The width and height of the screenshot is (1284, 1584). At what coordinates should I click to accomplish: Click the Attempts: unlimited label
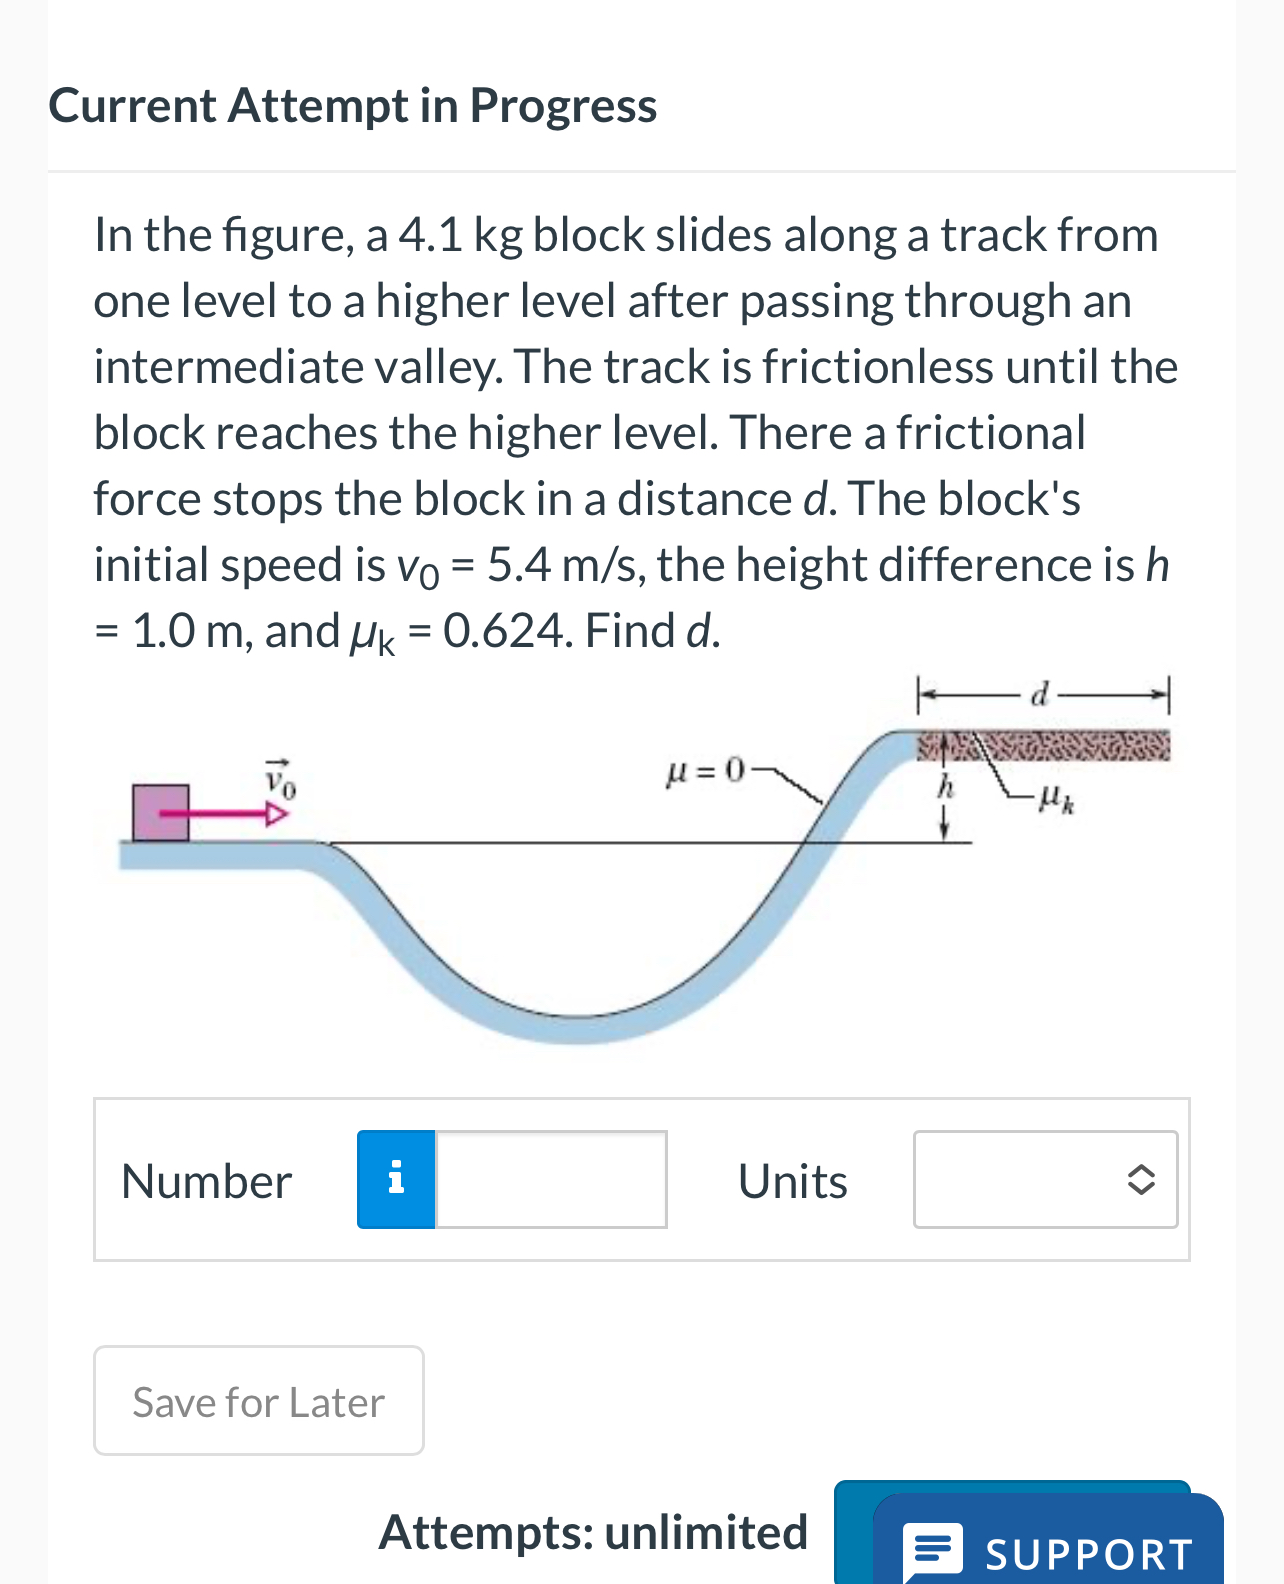pyautogui.click(x=592, y=1530)
